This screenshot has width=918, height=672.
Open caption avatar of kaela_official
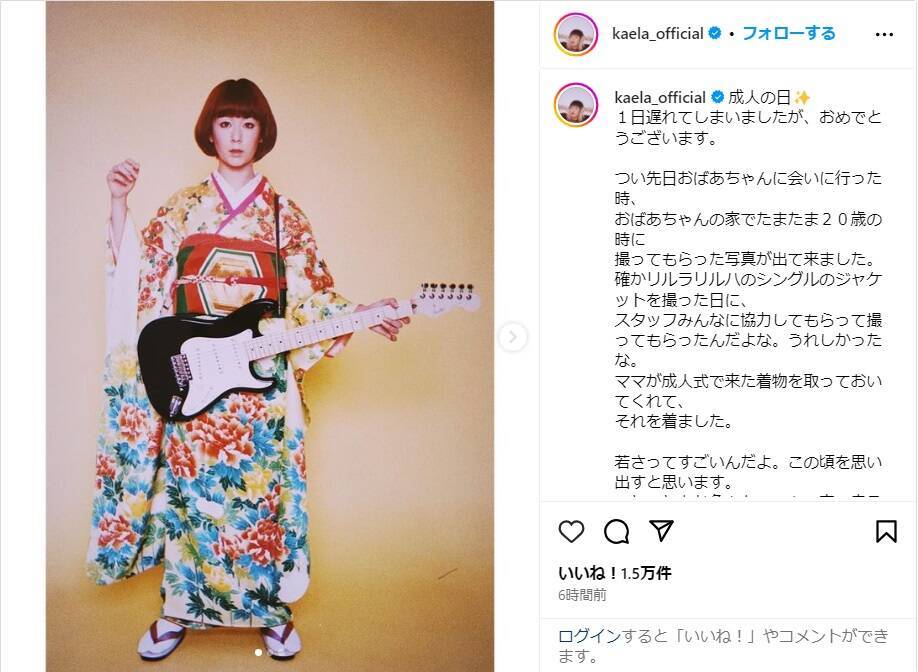576,105
